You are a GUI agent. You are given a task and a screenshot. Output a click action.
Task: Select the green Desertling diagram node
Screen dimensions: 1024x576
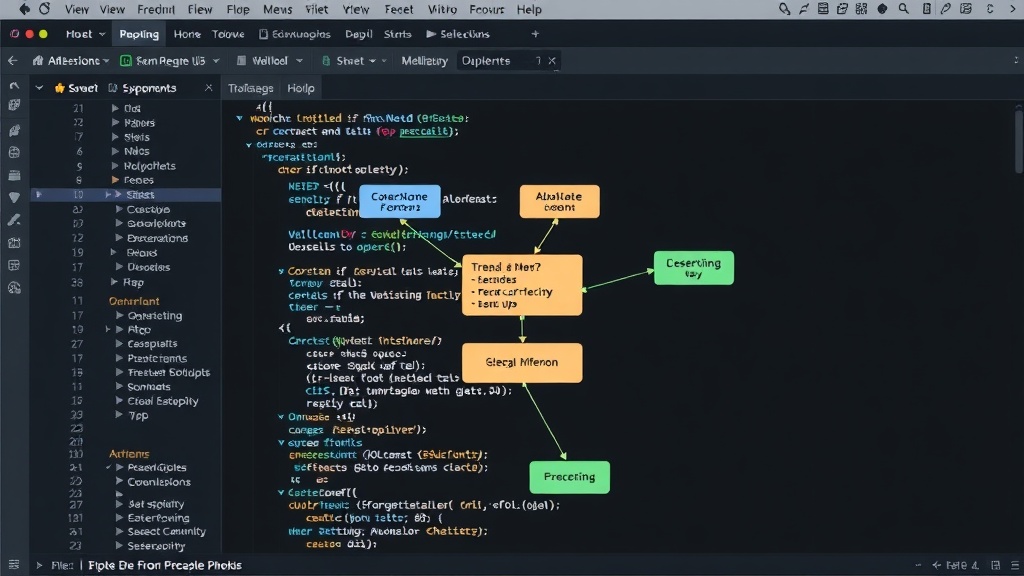click(694, 268)
